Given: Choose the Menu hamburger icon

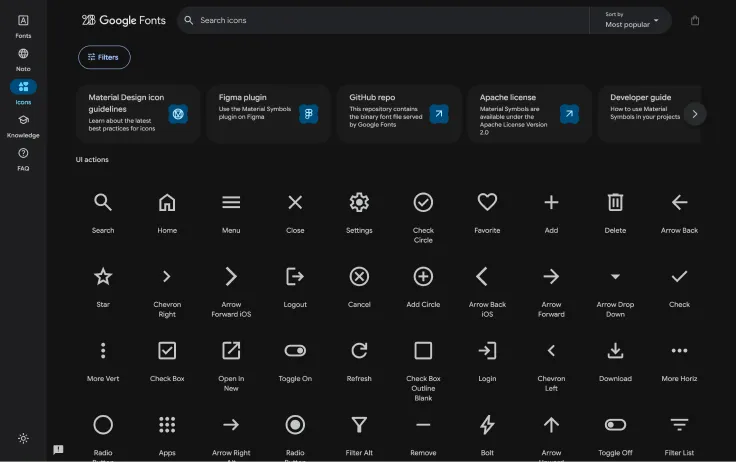Looking at the screenshot, I should pyautogui.click(x=231, y=202).
